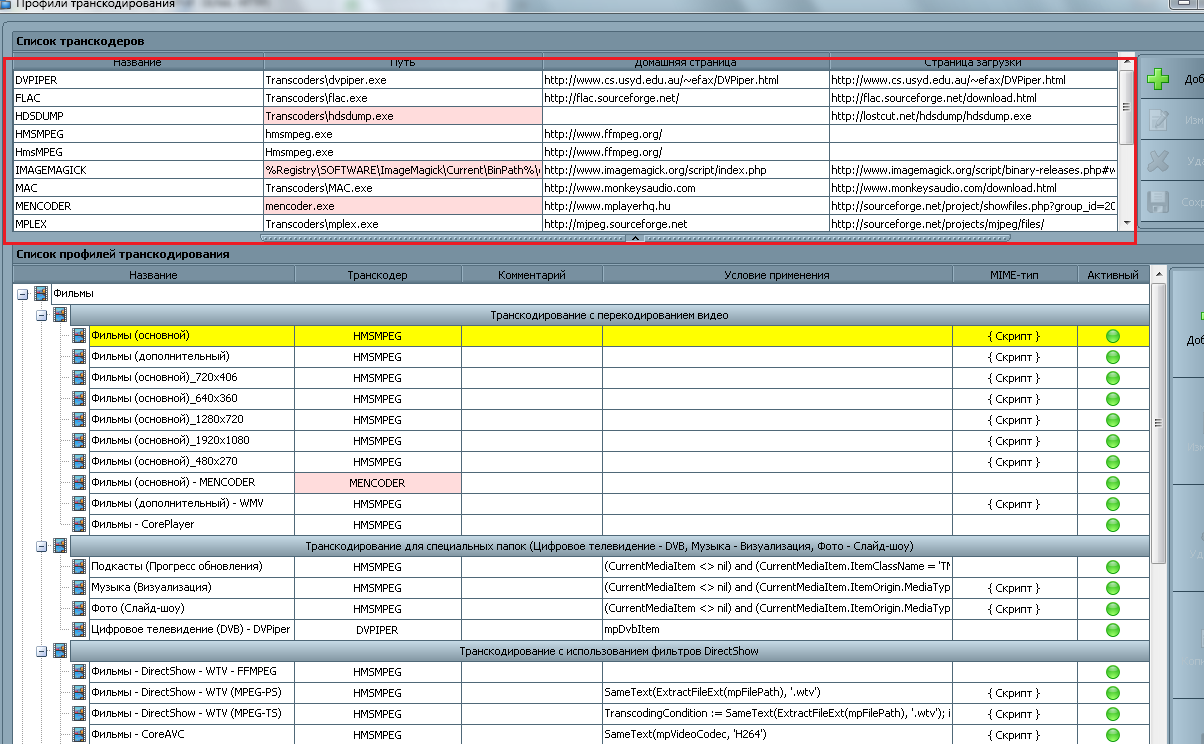Click the Условие применения column header
This screenshot has width=1204, height=744.
[777, 275]
